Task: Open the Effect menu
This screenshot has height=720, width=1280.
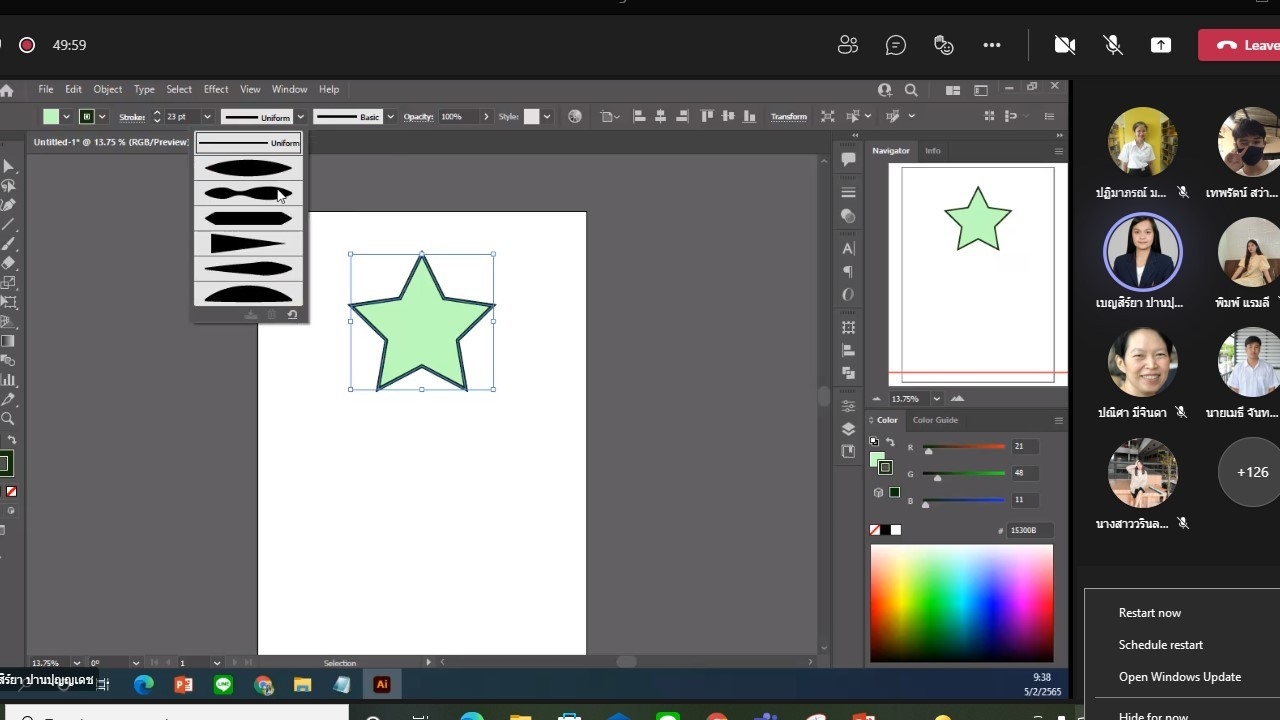Action: coord(216,89)
